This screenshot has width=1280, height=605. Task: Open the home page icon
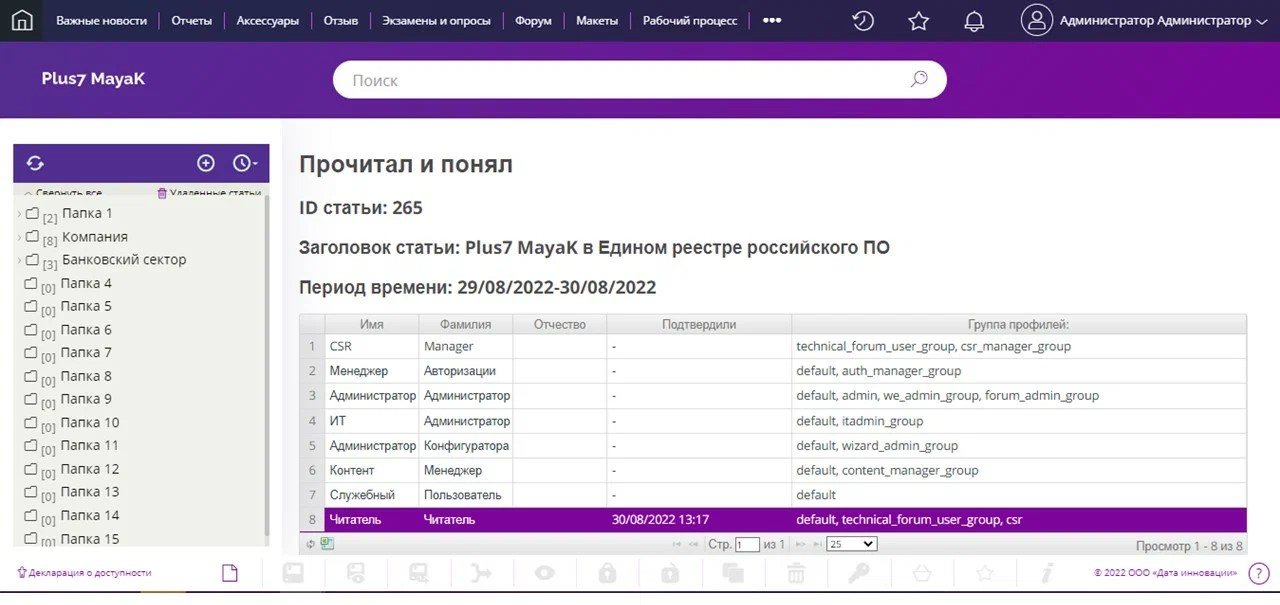22,20
